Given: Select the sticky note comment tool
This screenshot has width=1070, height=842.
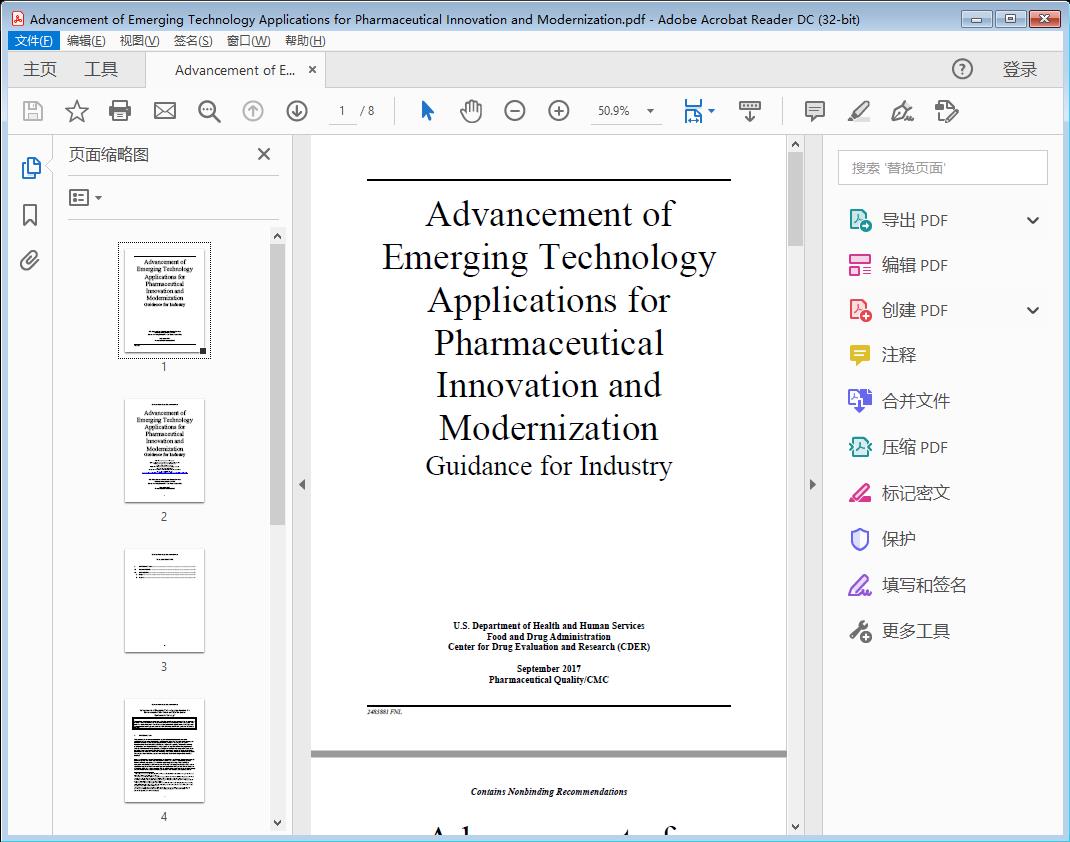Looking at the screenshot, I should coord(815,111).
